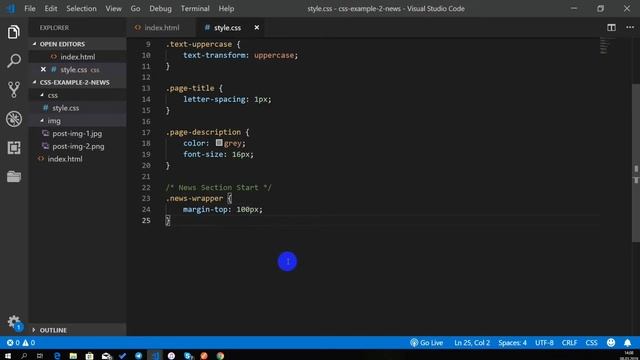This screenshot has height=360, width=640.
Task: Open the Terminal menu
Action: coord(195,8)
